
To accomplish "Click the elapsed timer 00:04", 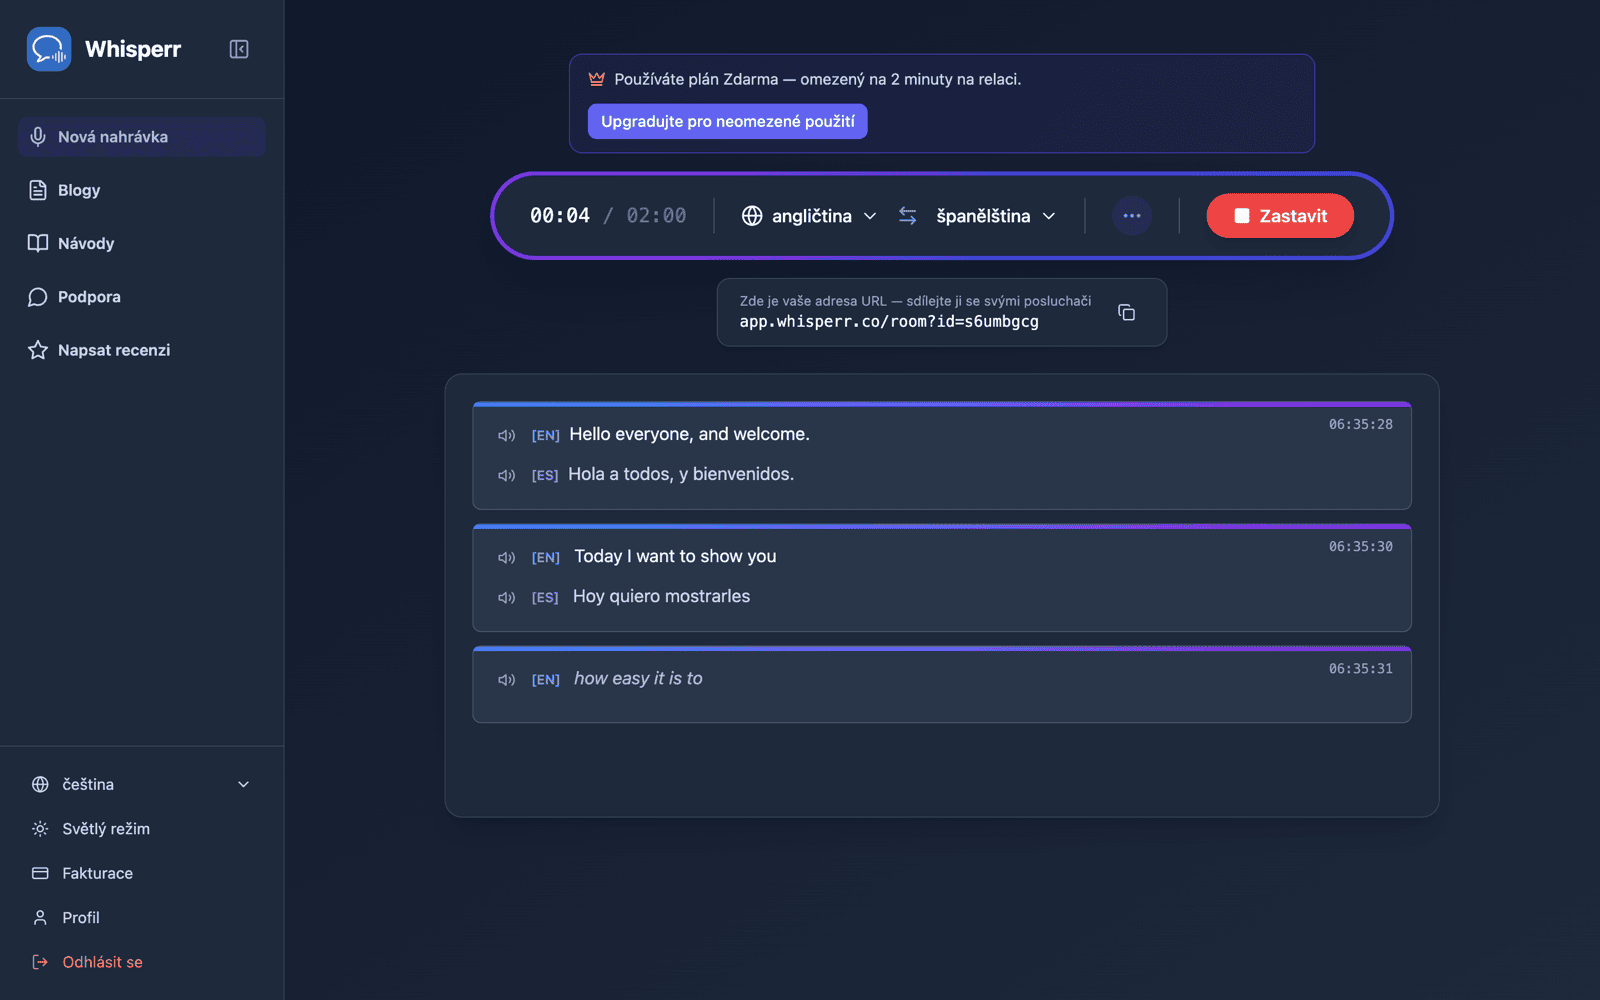I will tap(560, 216).
